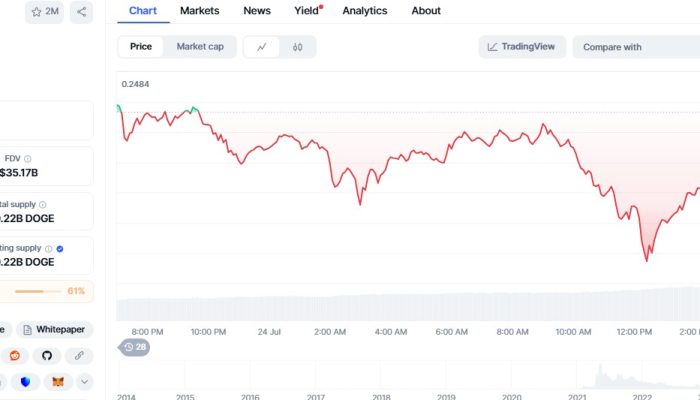Select the Price chart toggle
The height and width of the screenshot is (400, 700).
tap(141, 46)
